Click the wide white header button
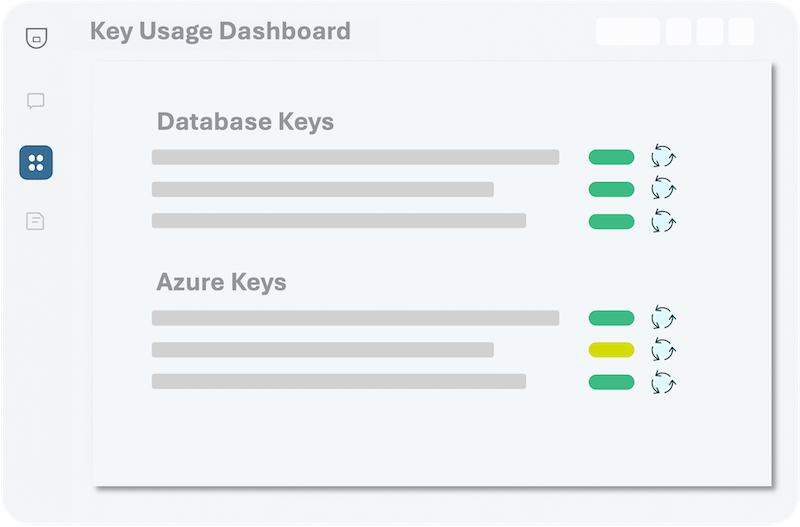 [x=627, y=32]
